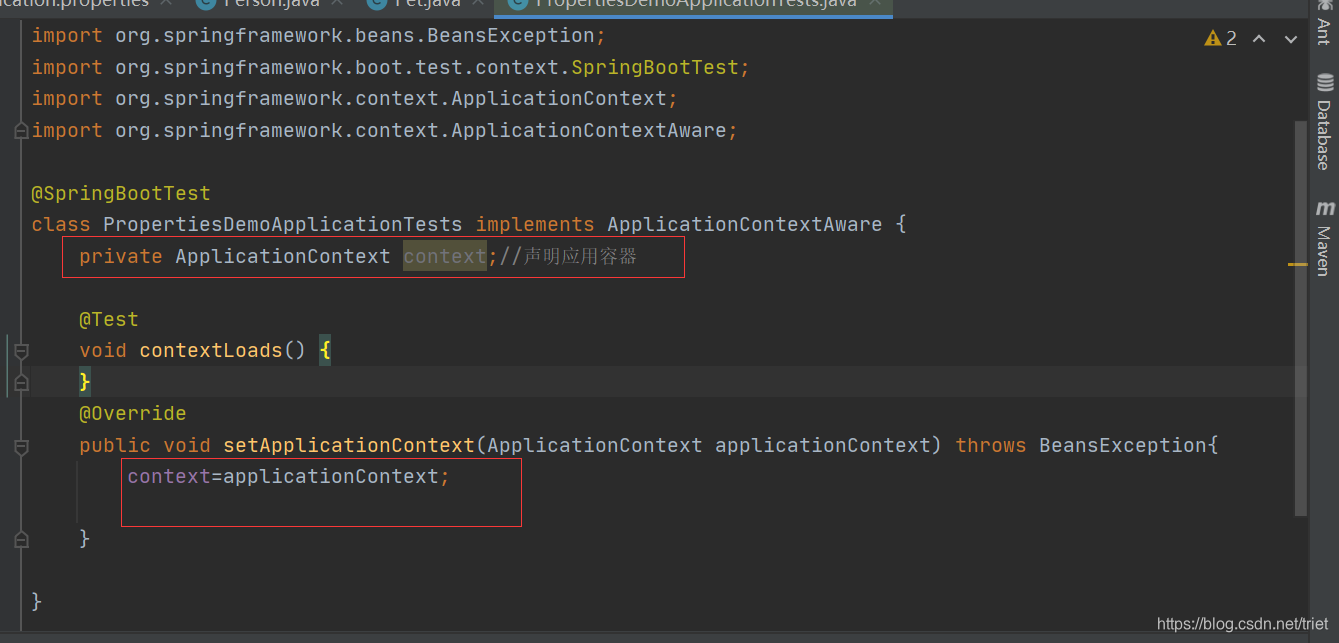The height and width of the screenshot is (643, 1339).
Task: Click the implements keyword
Action: coord(535,225)
